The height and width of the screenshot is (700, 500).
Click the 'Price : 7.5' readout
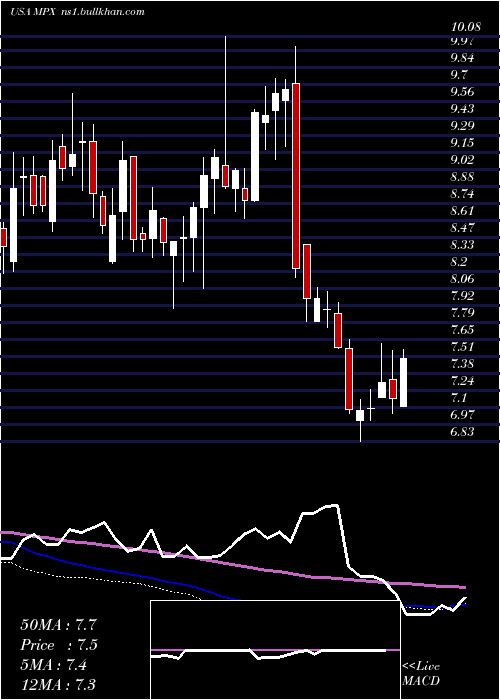[59, 645]
